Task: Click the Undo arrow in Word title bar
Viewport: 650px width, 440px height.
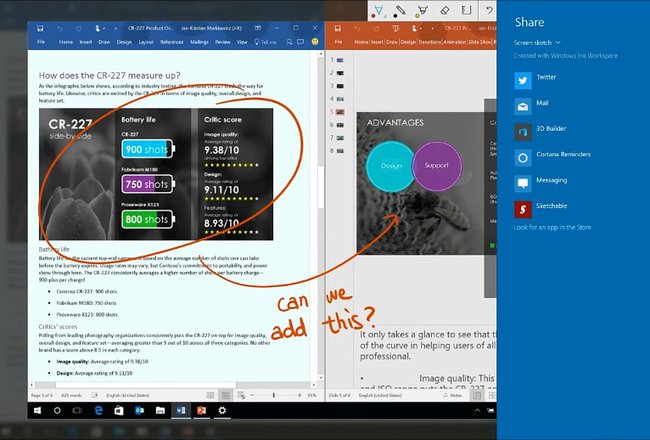Action: 60,28
